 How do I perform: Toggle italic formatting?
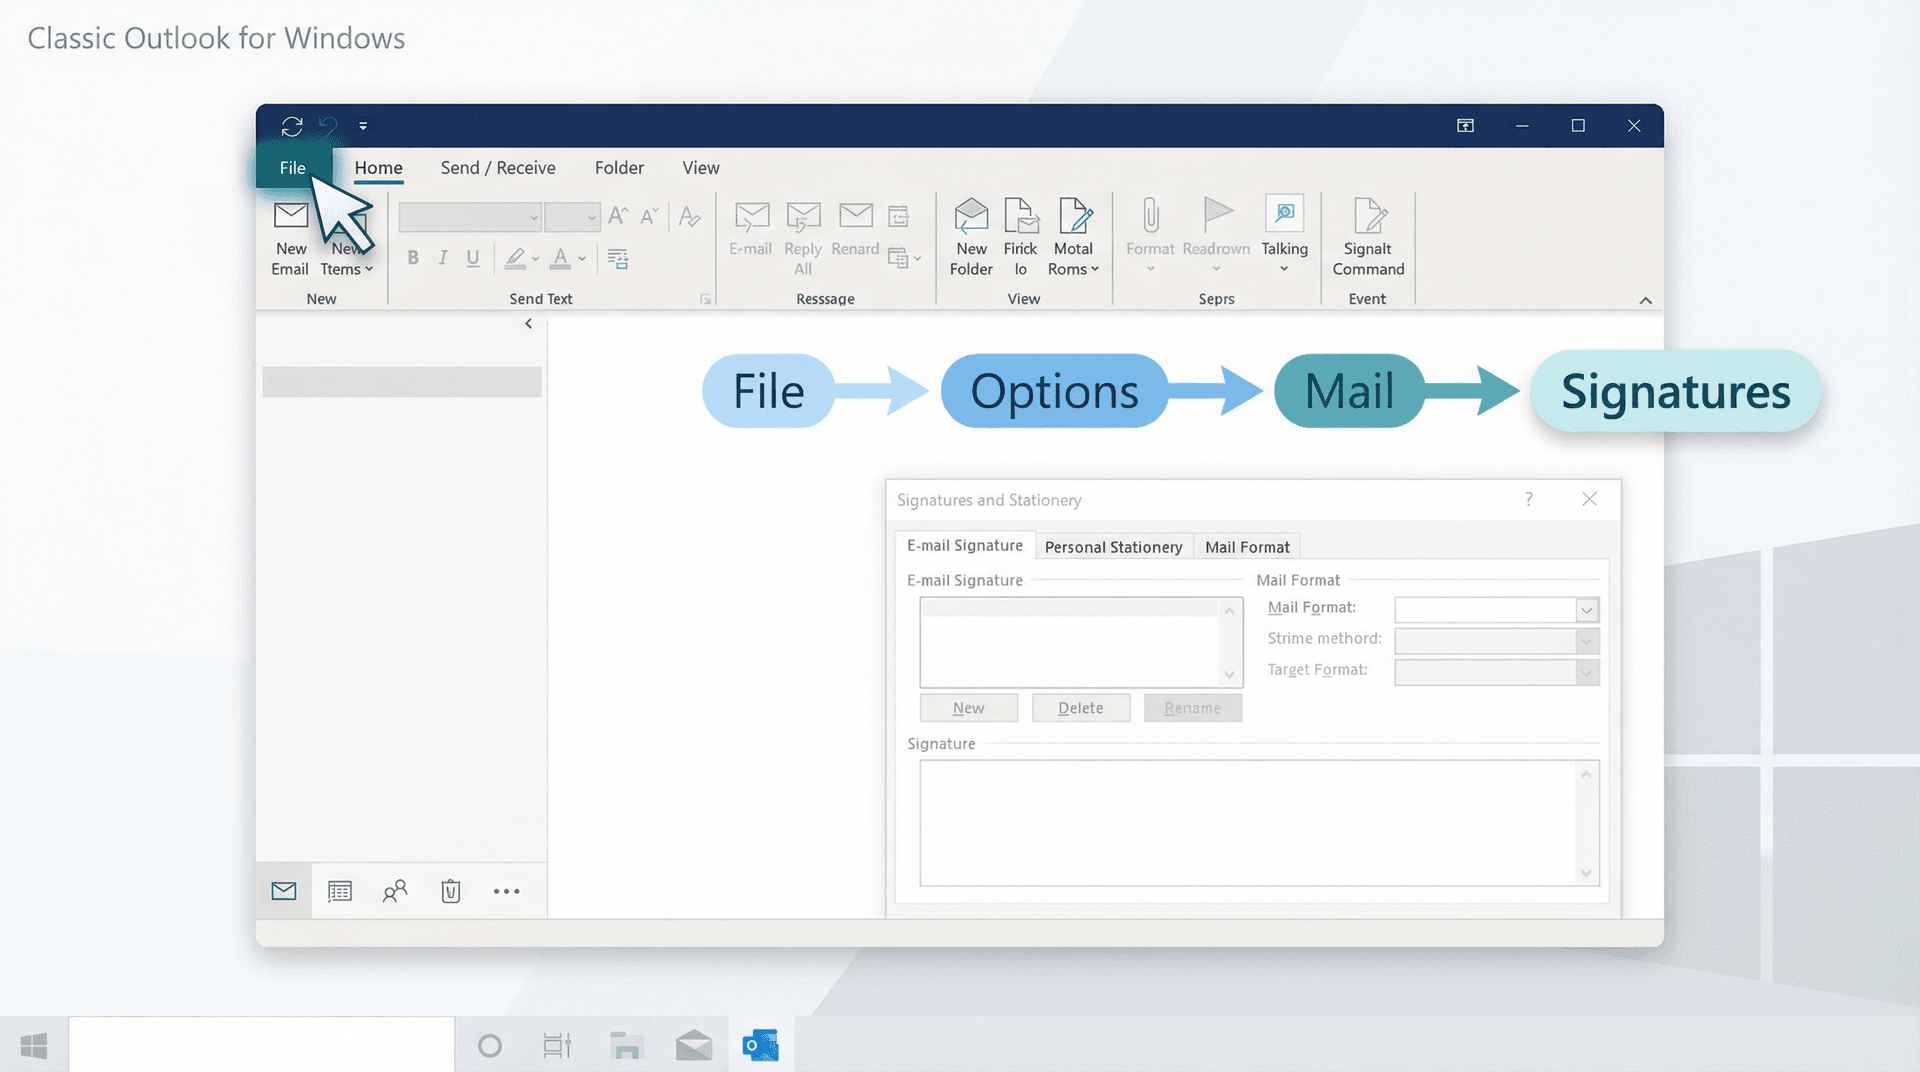442,258
